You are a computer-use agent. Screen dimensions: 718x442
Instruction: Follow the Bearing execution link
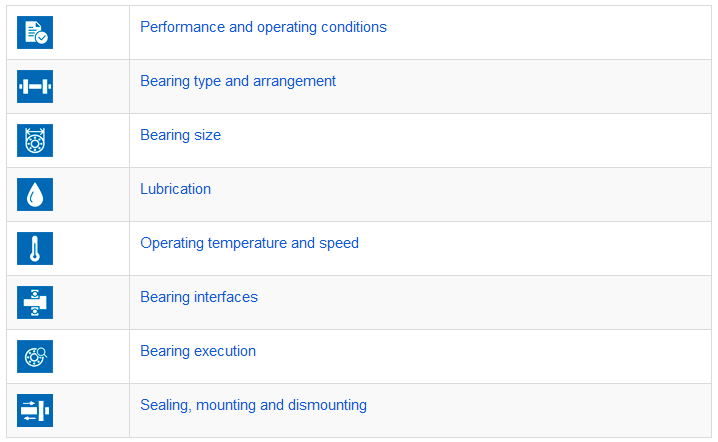pyautogui.click(x=198, y=351)
